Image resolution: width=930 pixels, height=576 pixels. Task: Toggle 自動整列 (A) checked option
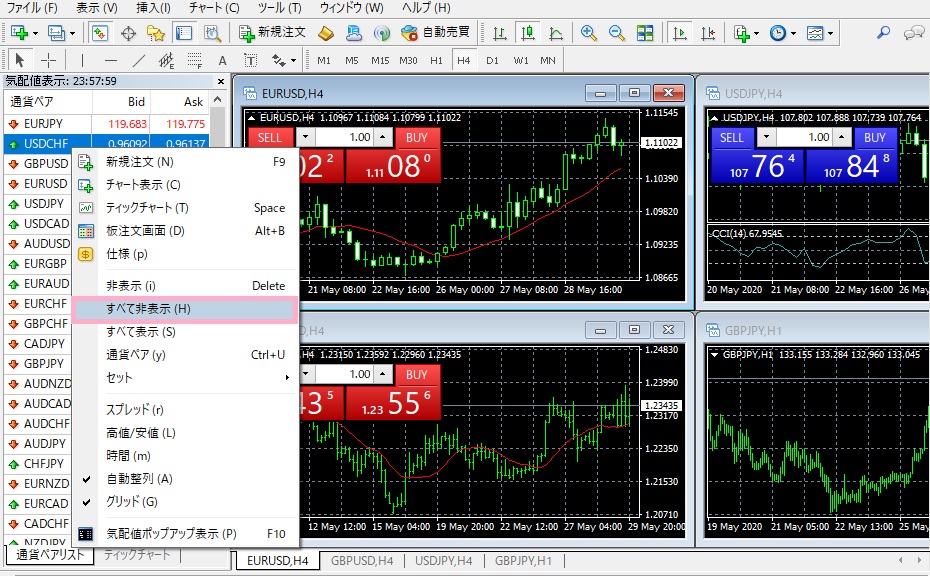click(184, 479)
